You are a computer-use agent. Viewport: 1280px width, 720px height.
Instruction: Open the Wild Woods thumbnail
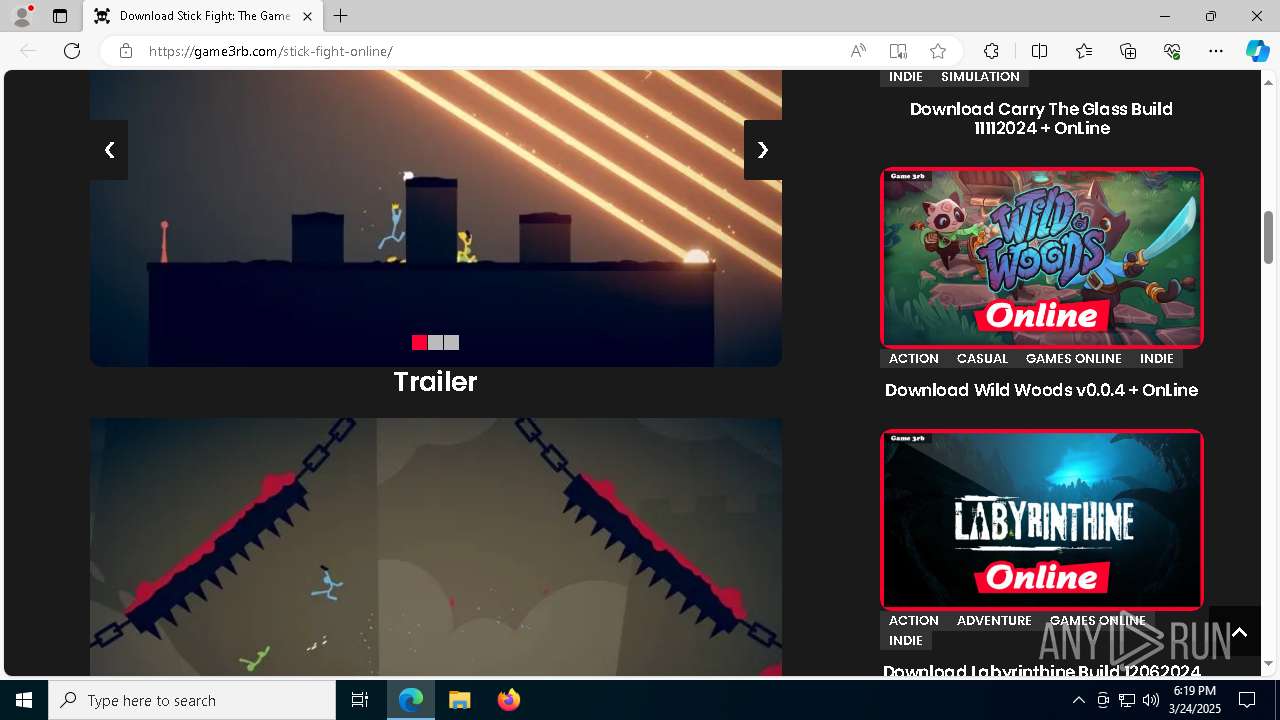tap(1041, 258)
